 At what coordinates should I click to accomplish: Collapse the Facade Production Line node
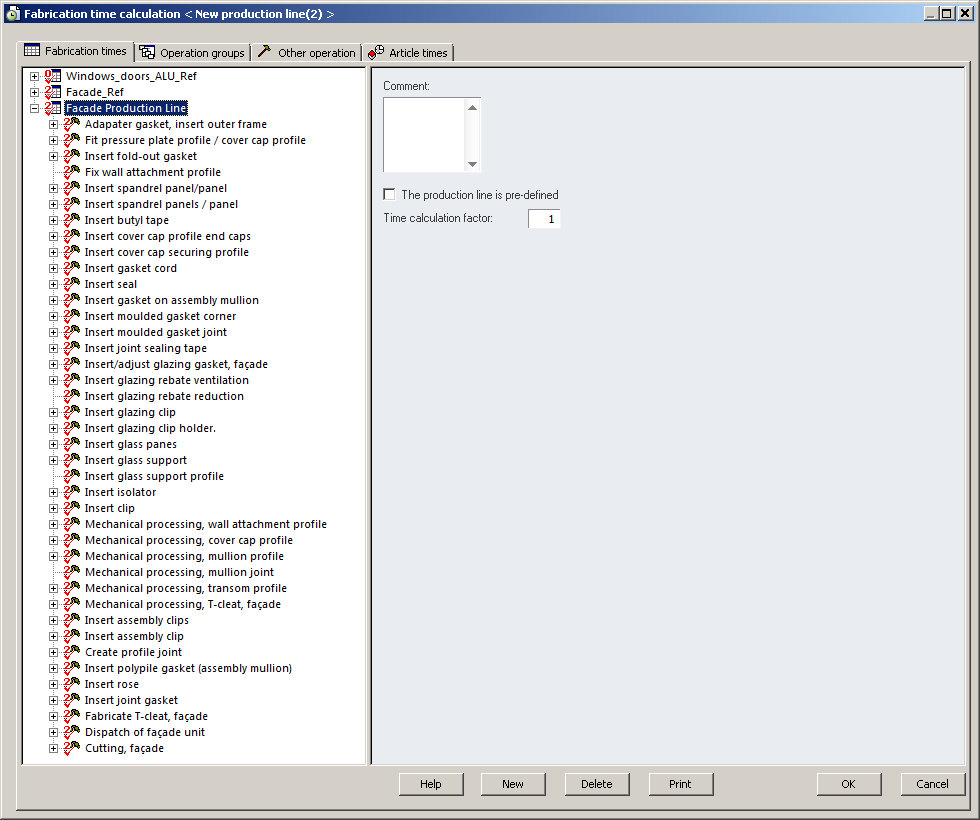click(x=35, y=108)
